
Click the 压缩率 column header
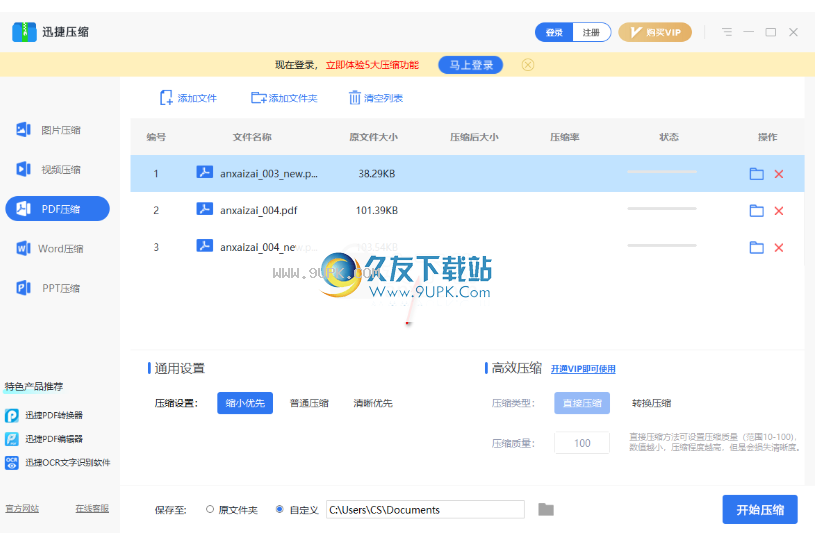[564, 137]
